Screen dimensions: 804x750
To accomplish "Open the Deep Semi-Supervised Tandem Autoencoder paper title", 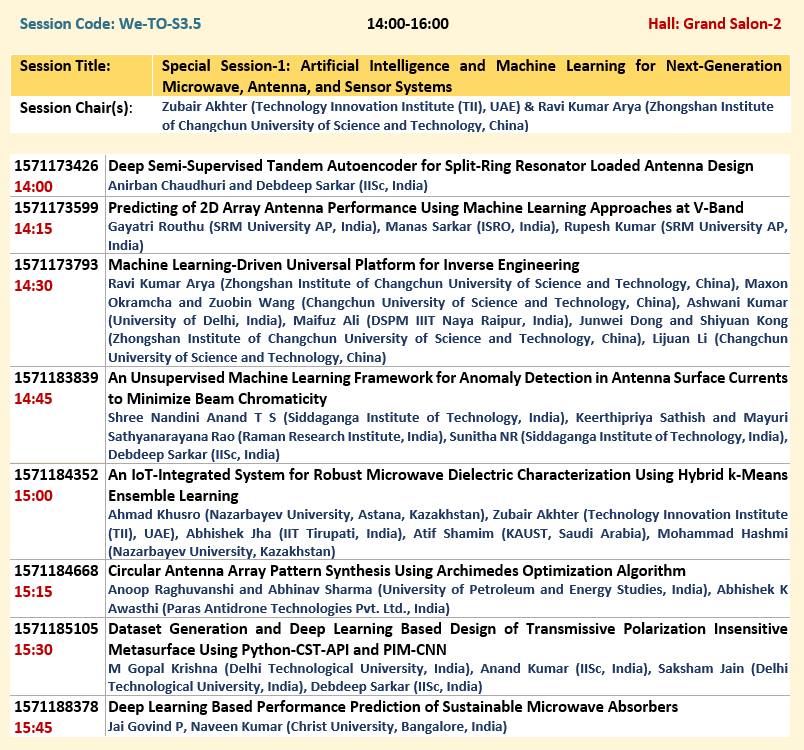I will (x=430, y=166).
